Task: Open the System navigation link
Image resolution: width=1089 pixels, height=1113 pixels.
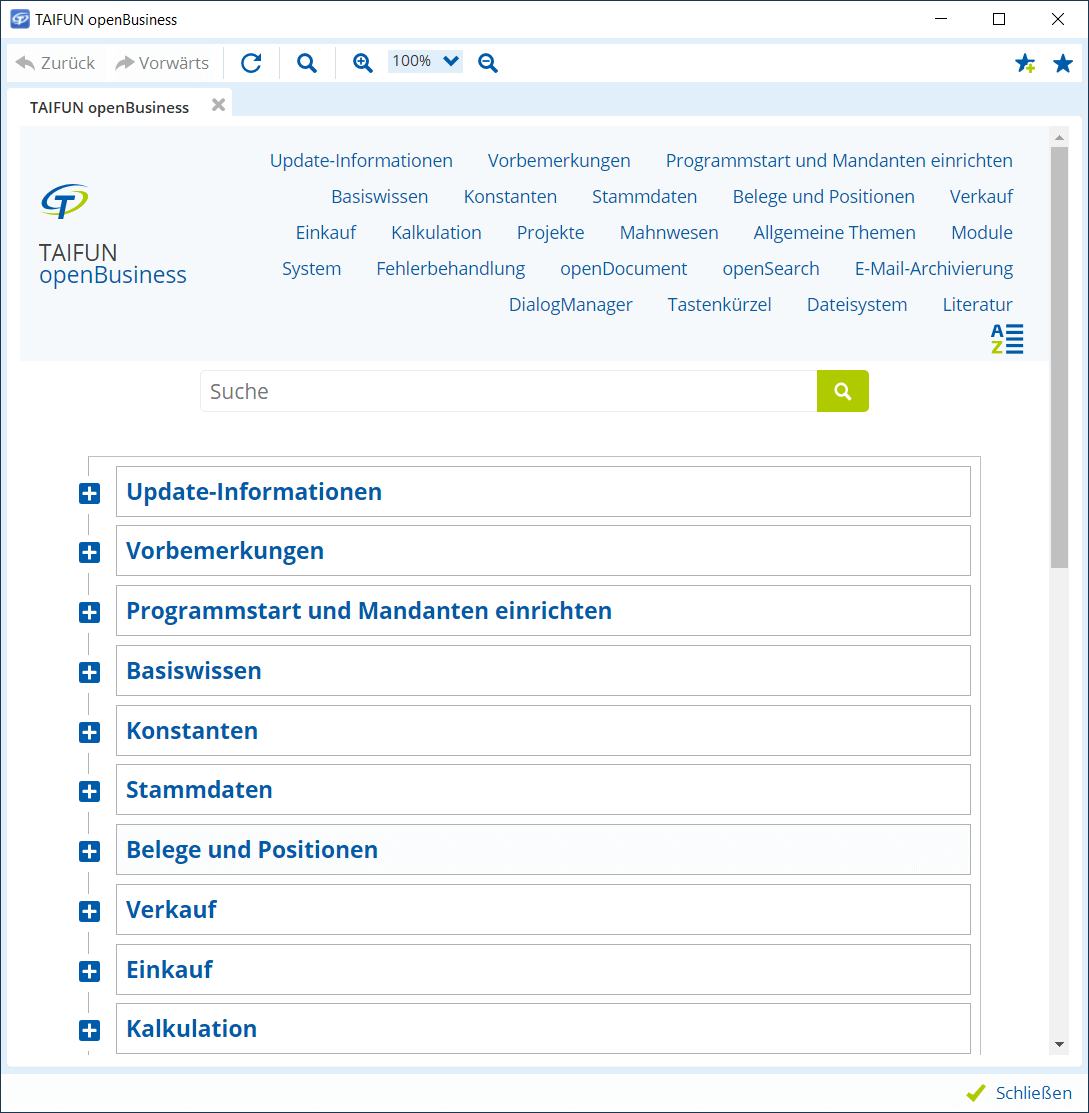Action: pyautogui.click(x=311, y=269)
